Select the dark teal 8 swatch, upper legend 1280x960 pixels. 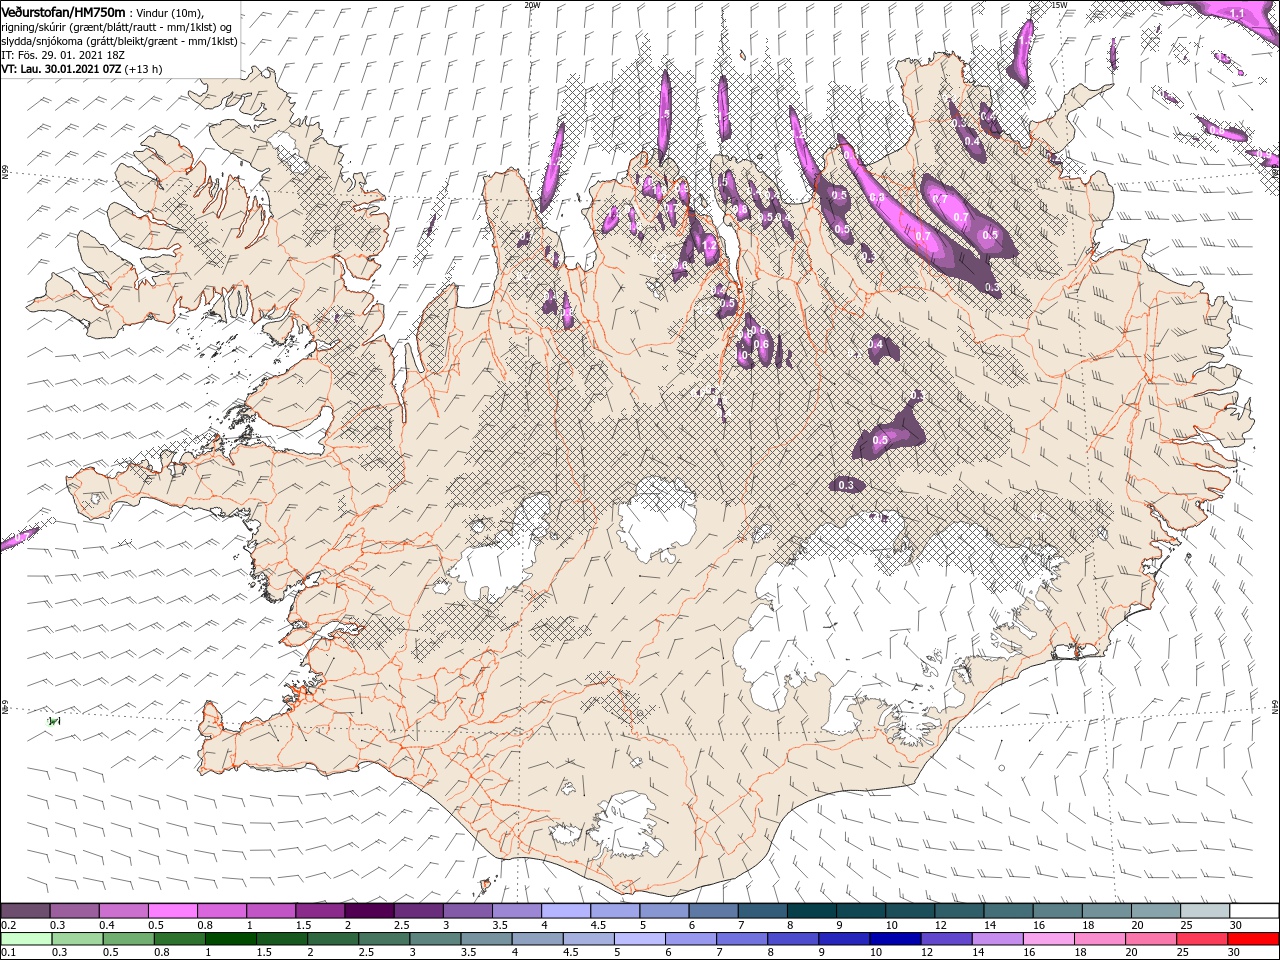point(812,911)
